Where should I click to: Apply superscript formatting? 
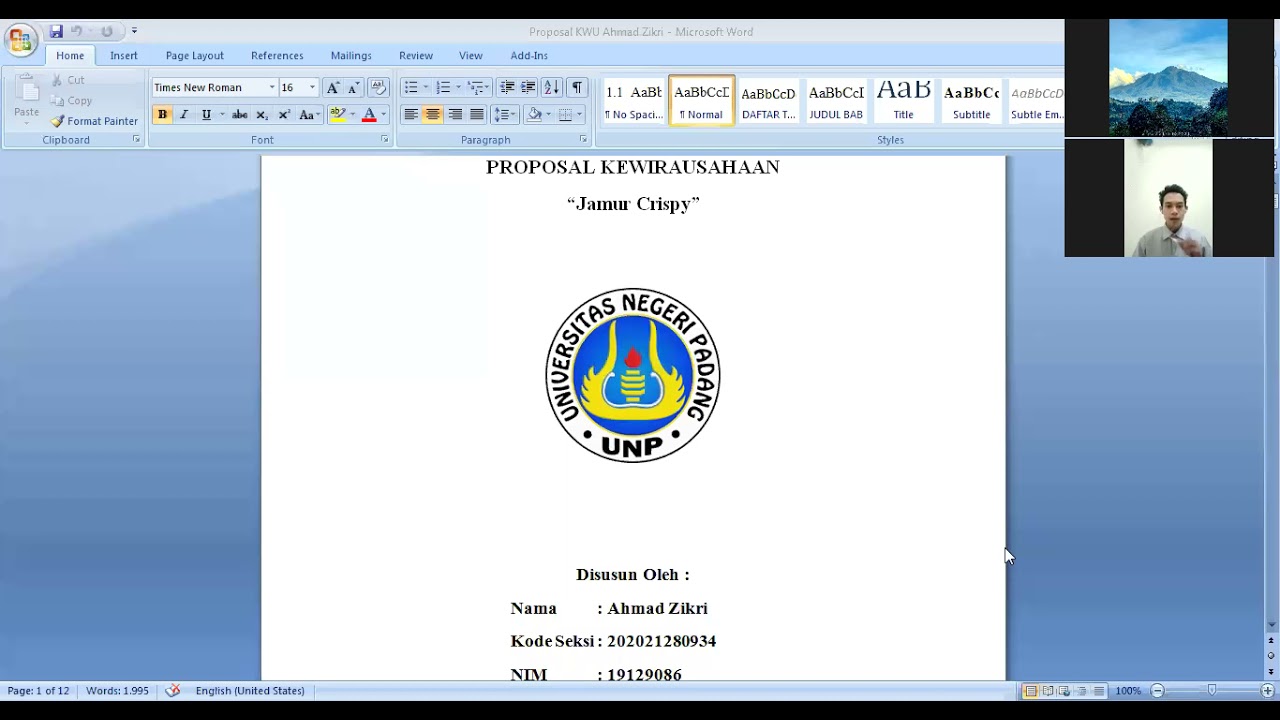click(284, 115)
